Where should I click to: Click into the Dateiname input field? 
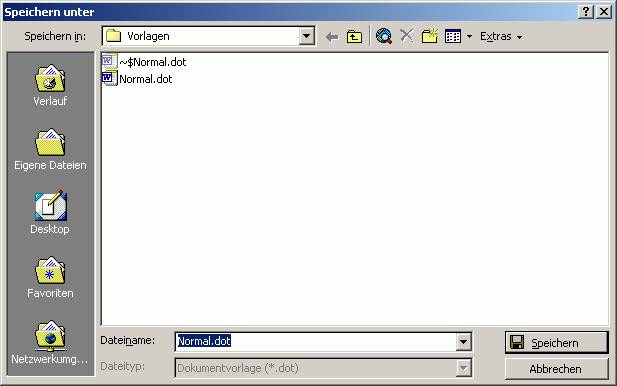[x=316, y=341]
